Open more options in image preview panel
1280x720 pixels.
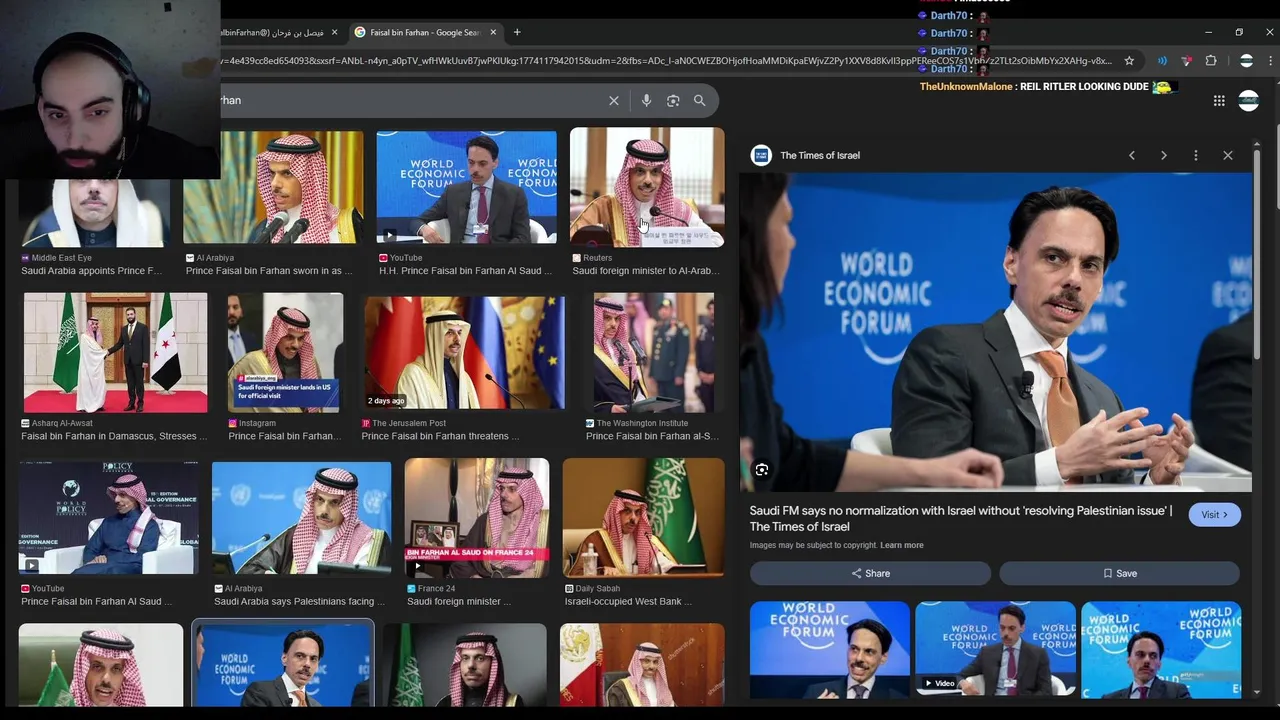(x=1195, y=155)
